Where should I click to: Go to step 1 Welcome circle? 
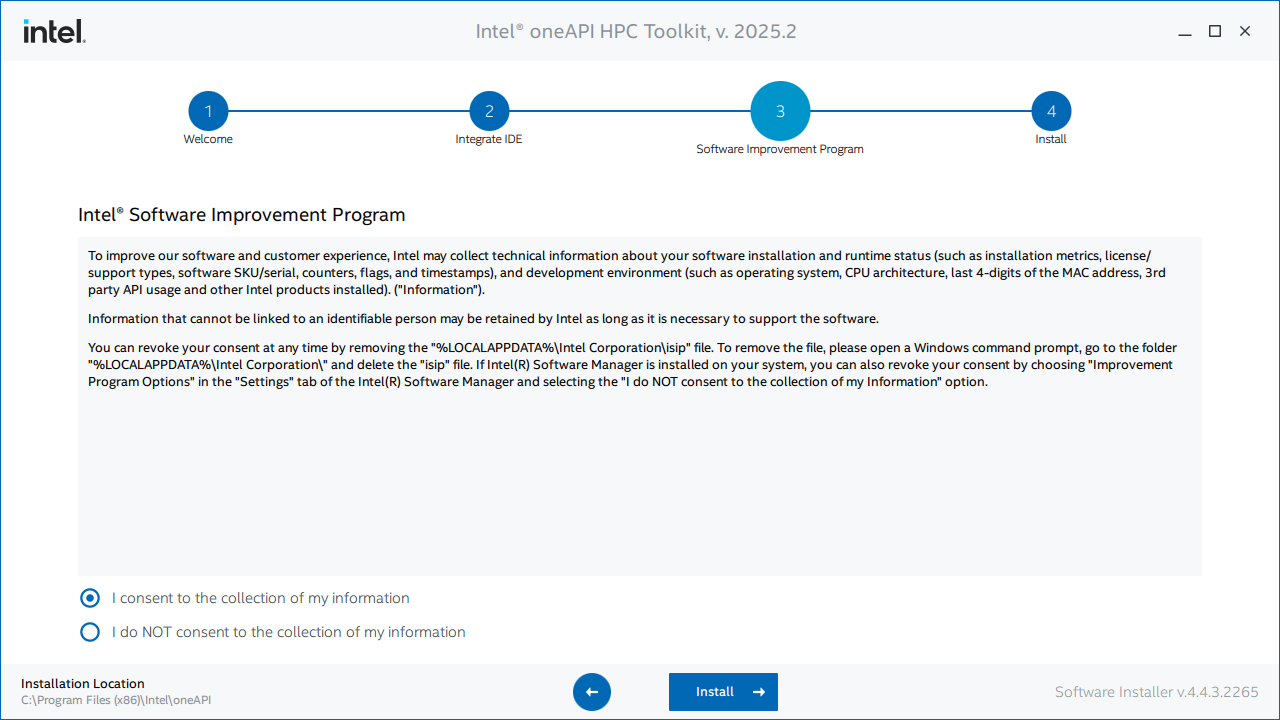(x=208, y=111)
